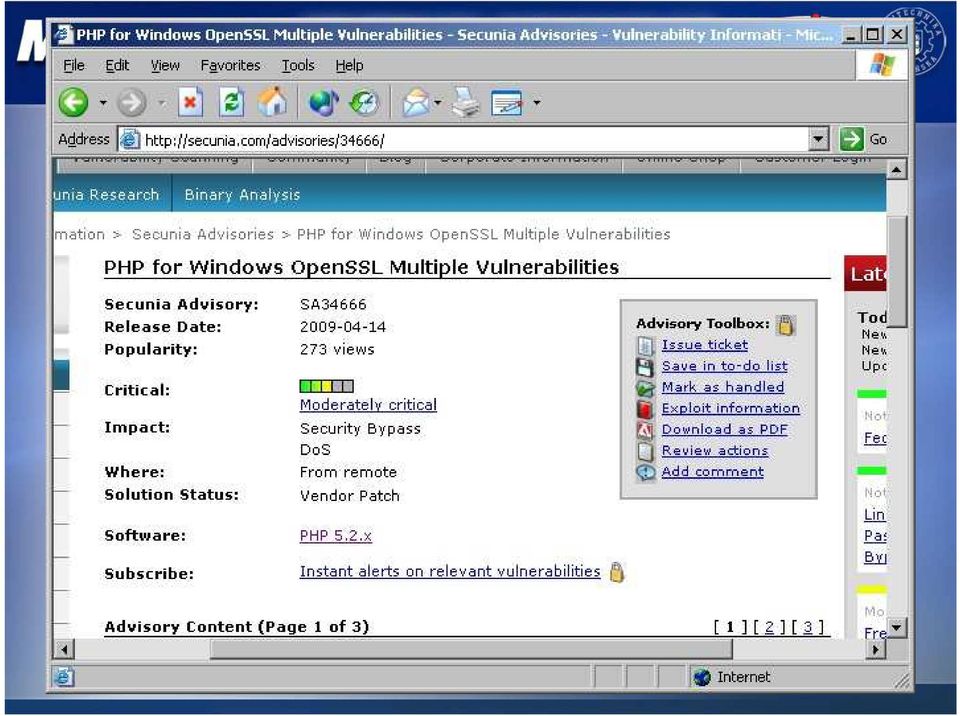Go to advisory page 3 link
Image resolution: width=960 pixels, height=716 pixels.
808,627
